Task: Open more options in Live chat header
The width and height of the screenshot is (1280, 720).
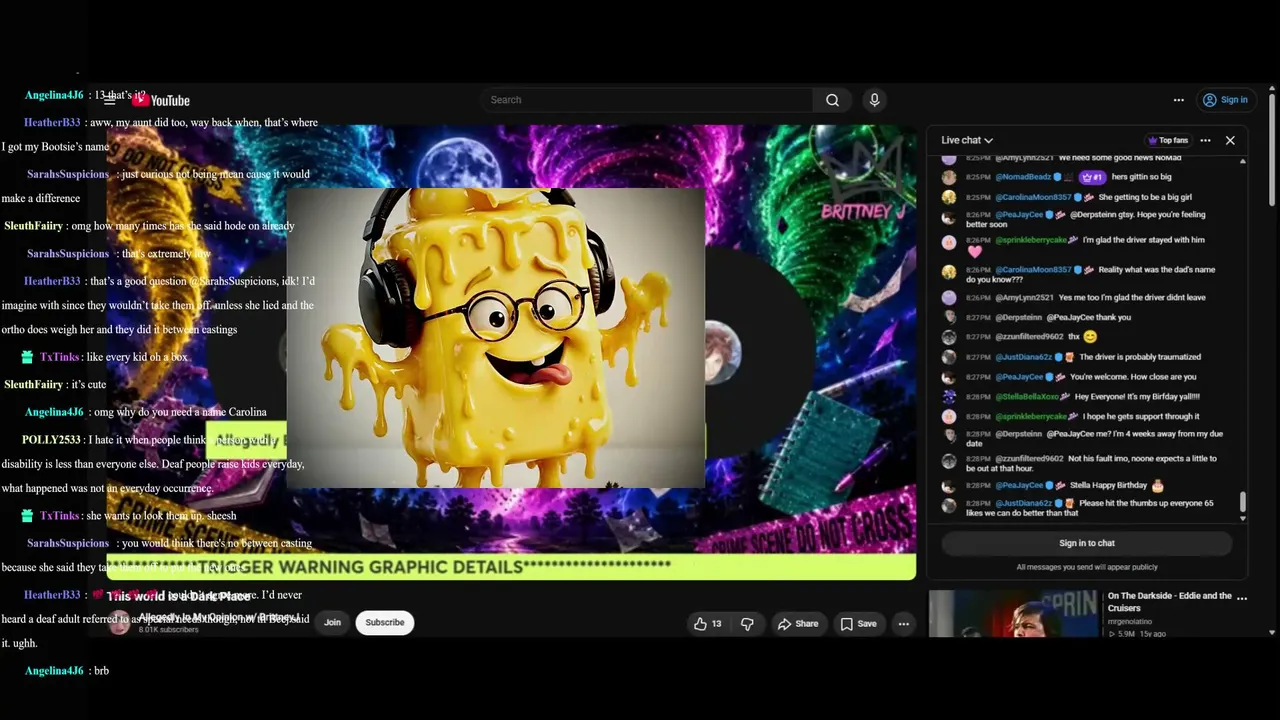Action: 1206,141
